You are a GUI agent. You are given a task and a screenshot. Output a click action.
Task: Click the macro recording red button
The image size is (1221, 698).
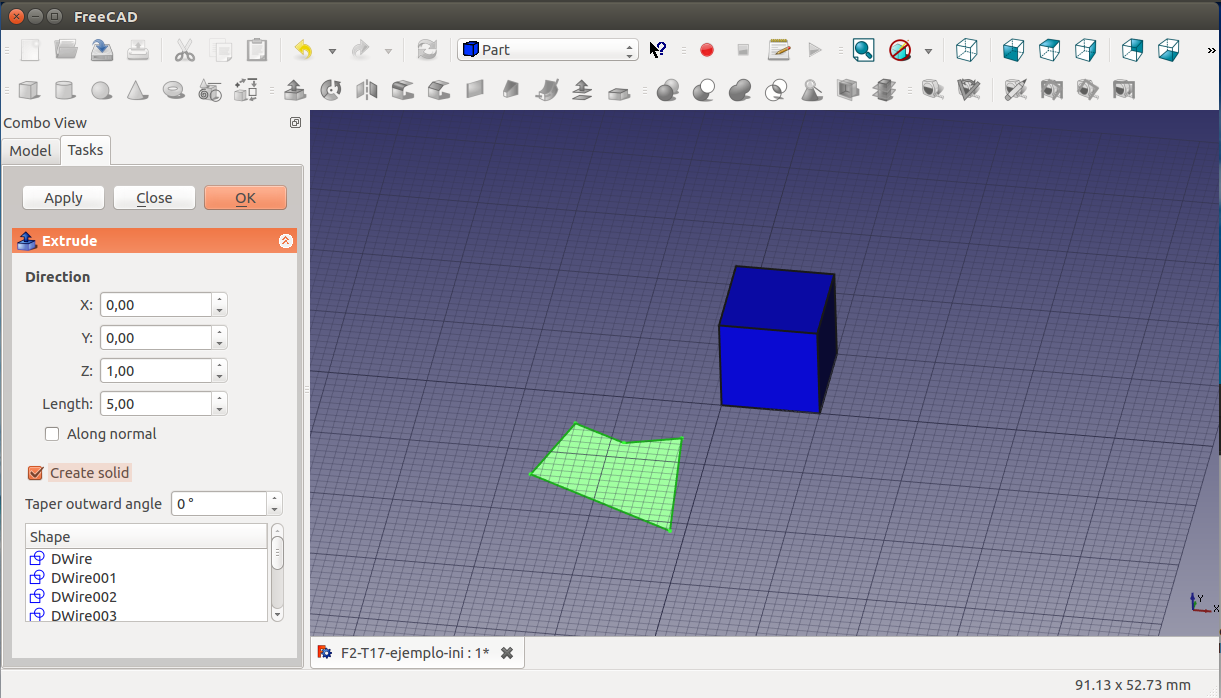707,50
